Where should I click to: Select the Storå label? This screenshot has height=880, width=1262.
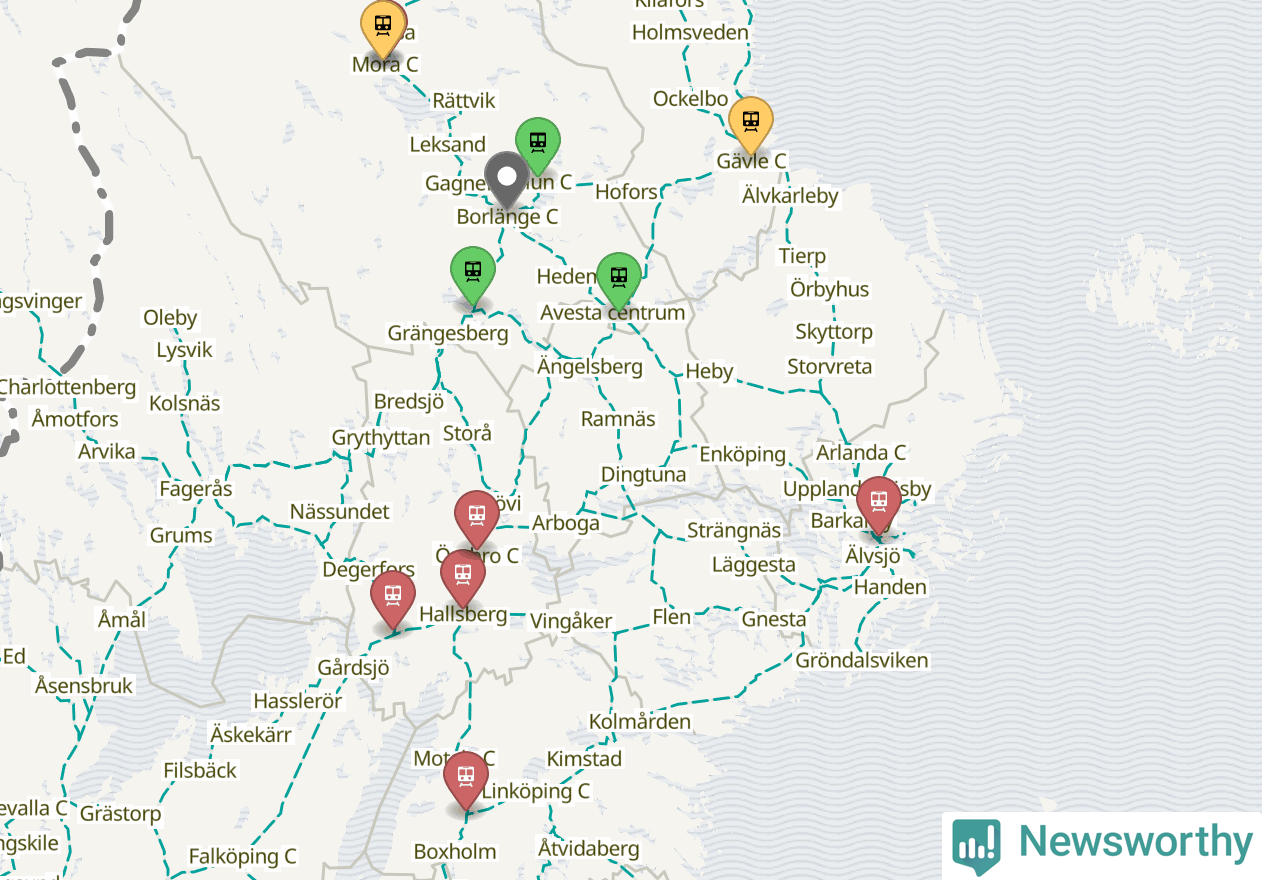[467, 433]
